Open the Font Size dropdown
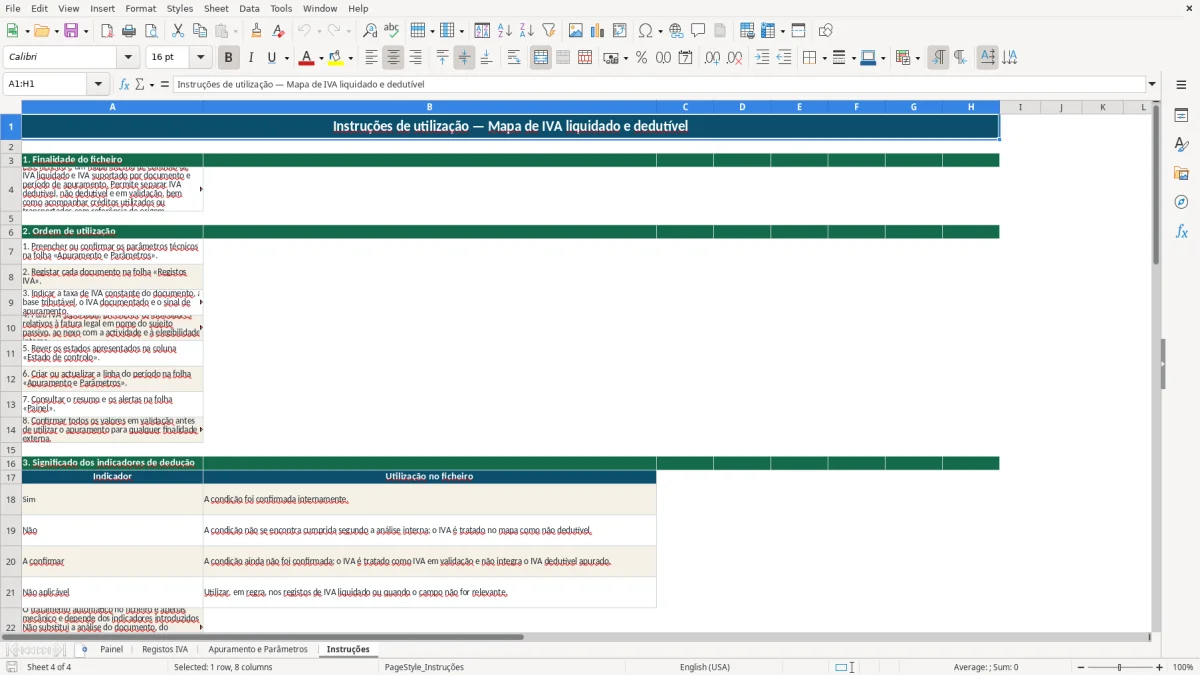This screenshot has height=675, width=1200. 200,58
